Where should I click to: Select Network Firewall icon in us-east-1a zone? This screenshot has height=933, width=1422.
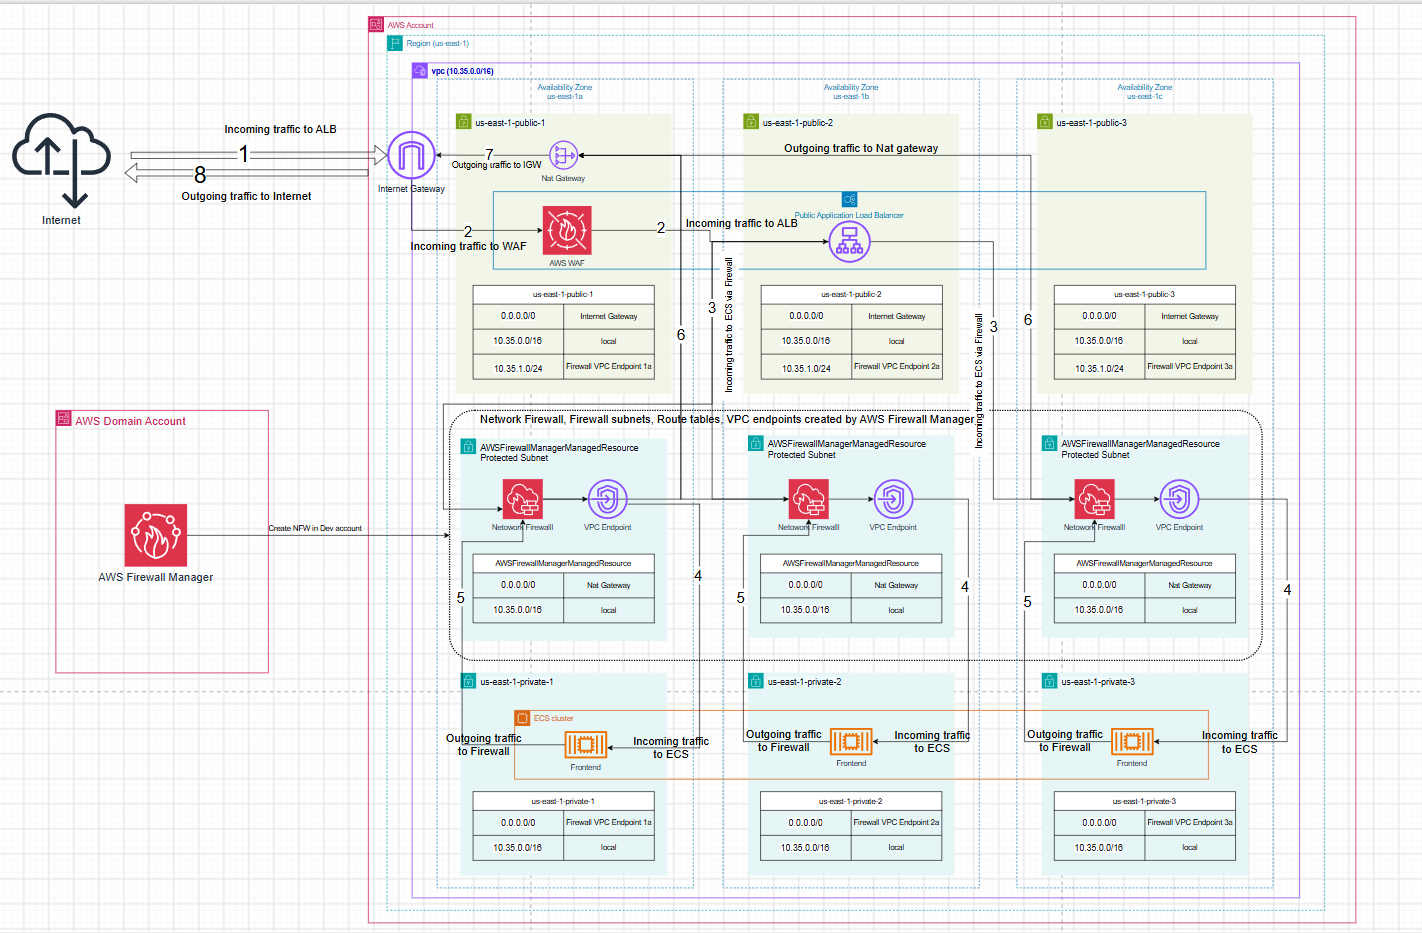tap(522, 499)
